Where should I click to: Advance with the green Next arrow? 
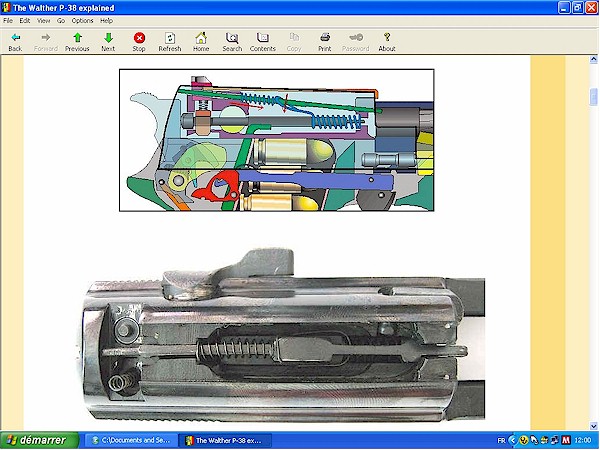(108, 42)
